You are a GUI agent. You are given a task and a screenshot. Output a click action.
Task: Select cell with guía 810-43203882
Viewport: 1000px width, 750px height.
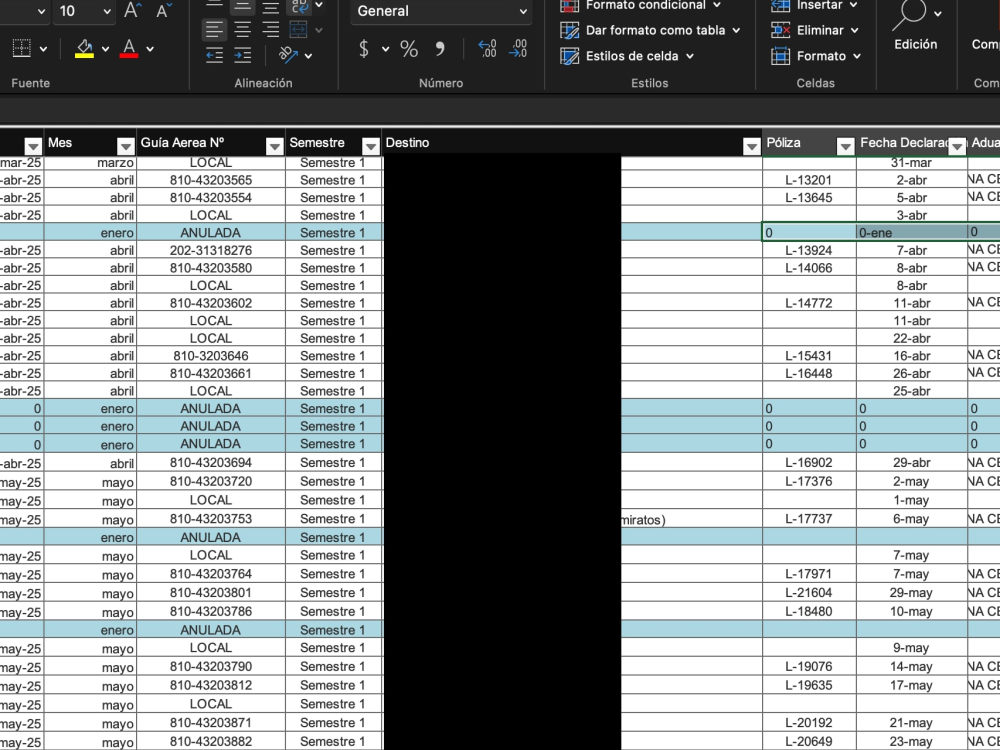(x=211, y=742)
